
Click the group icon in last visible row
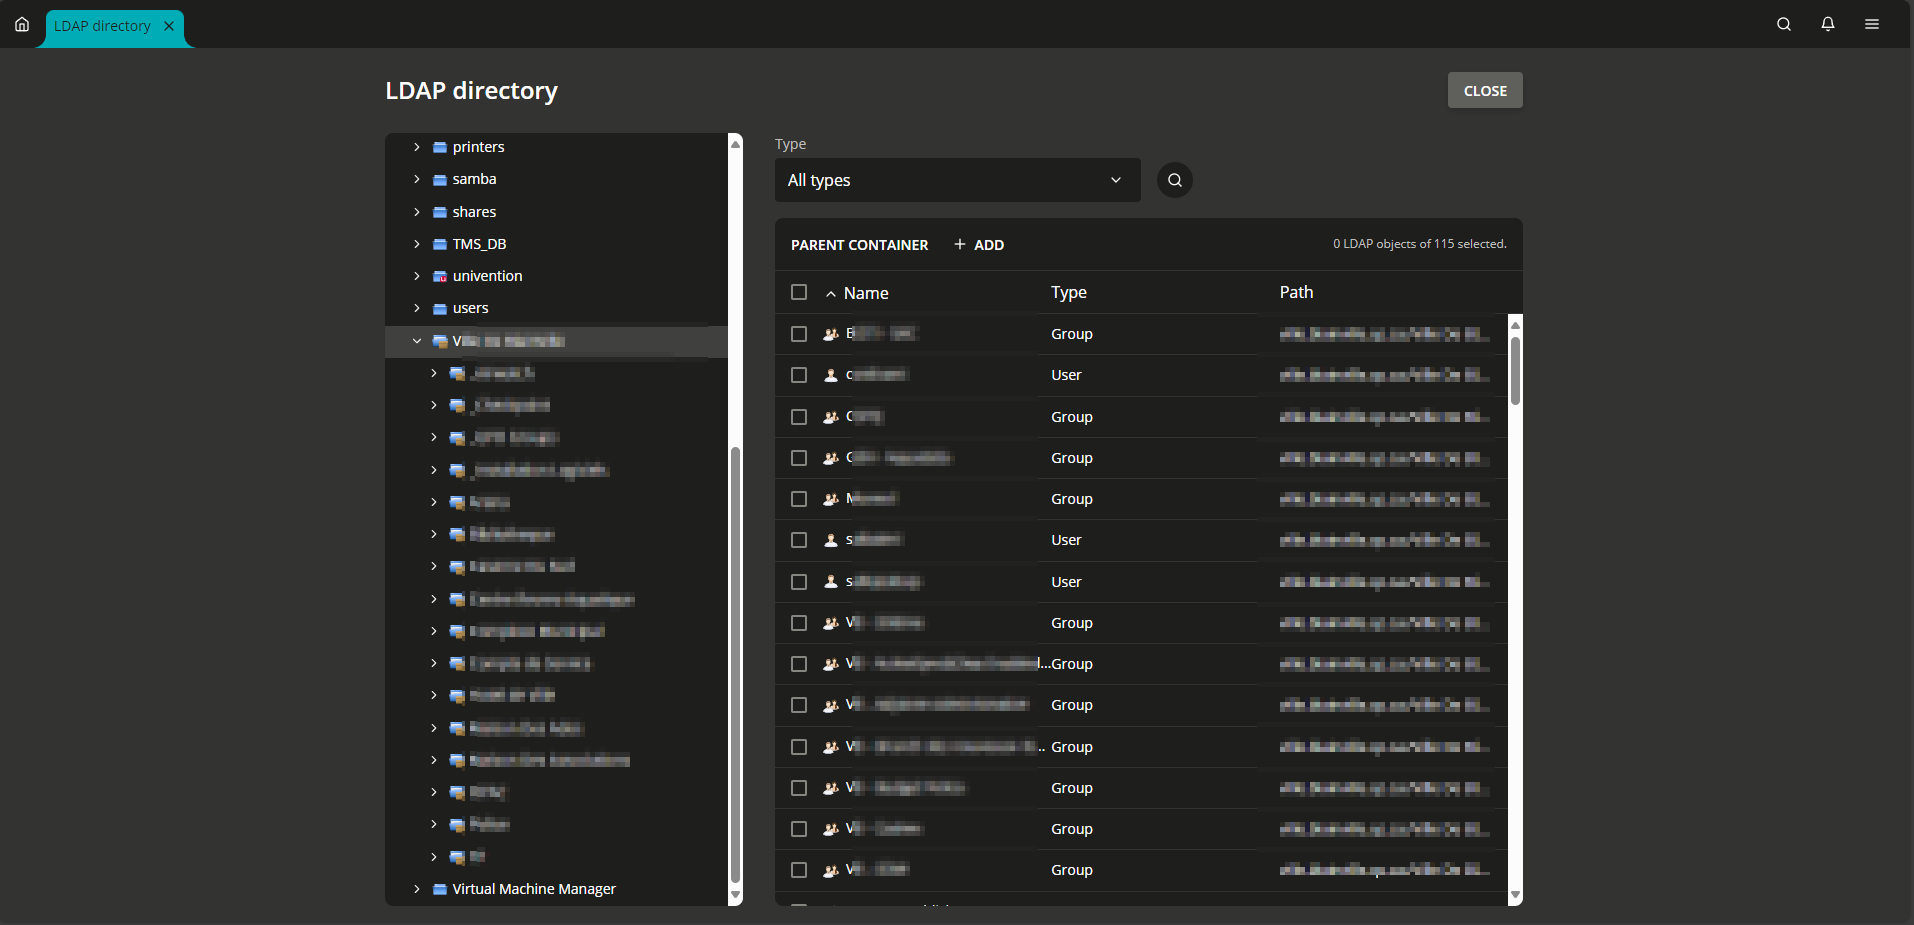click(831, 870)
